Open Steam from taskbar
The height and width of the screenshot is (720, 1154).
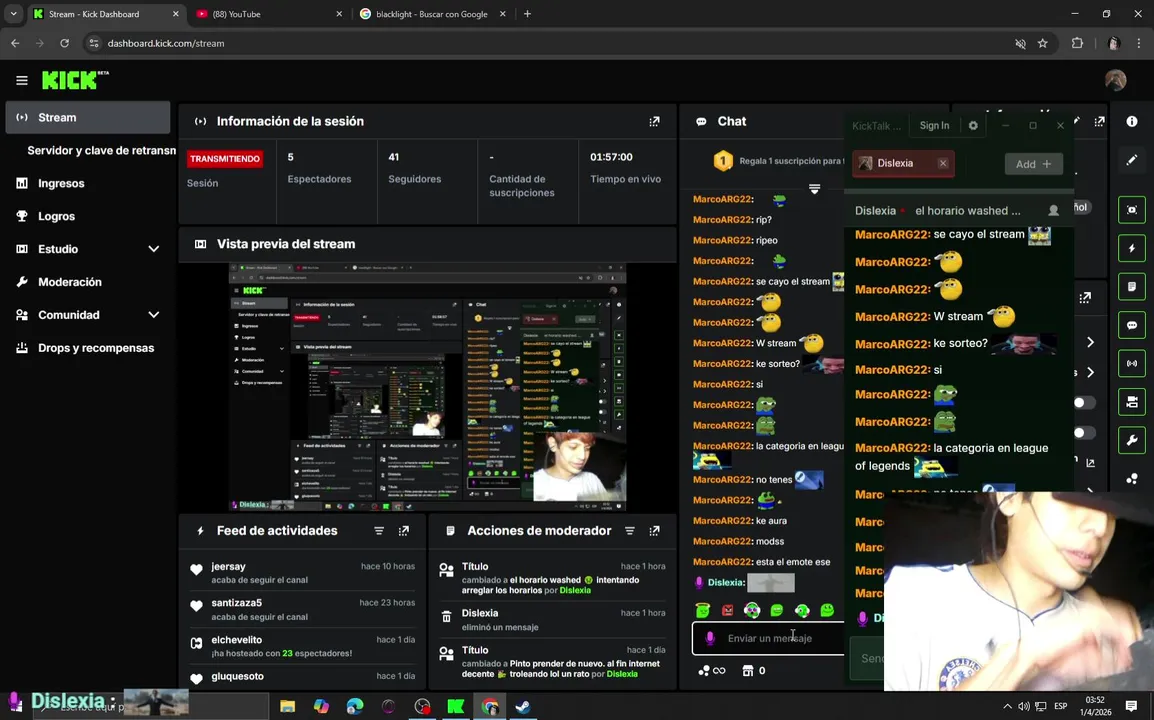[523, 707]
